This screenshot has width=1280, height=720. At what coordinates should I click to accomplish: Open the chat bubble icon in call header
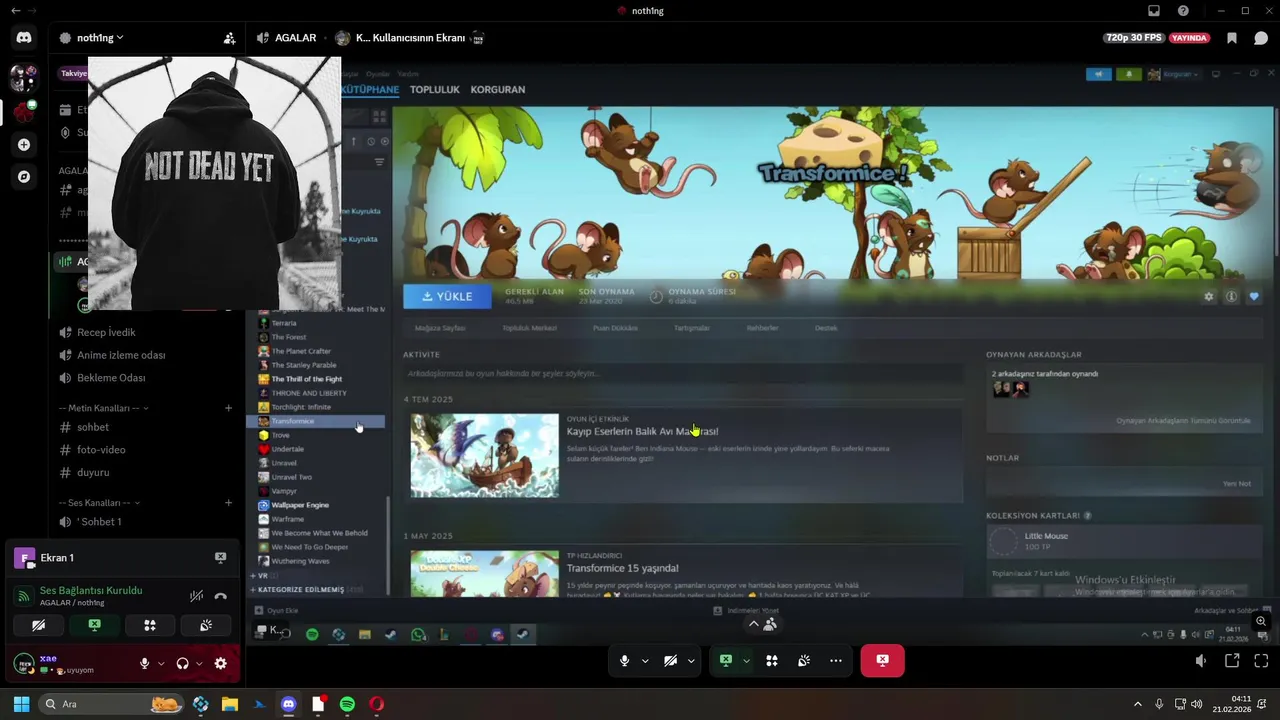tap(1261, 38)
